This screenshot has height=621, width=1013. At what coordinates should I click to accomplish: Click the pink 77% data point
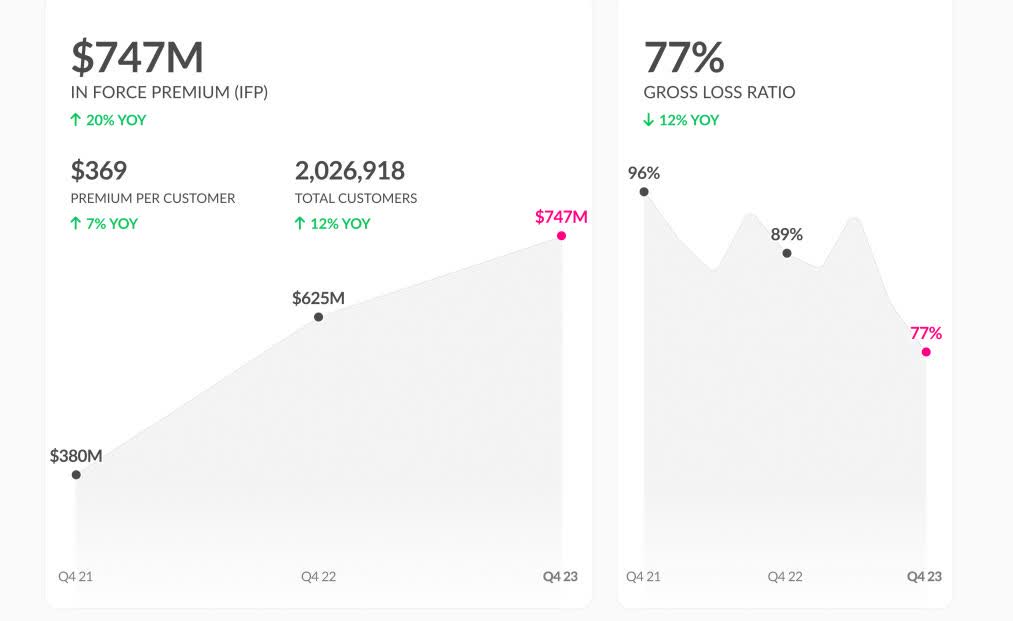(x=926, y=352)
